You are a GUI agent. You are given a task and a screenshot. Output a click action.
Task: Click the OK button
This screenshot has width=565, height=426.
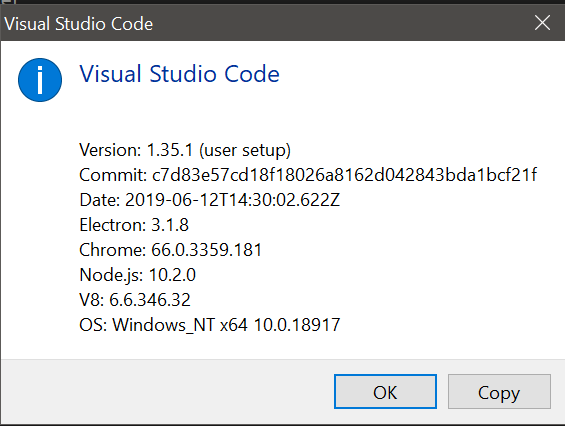[385, 391]
